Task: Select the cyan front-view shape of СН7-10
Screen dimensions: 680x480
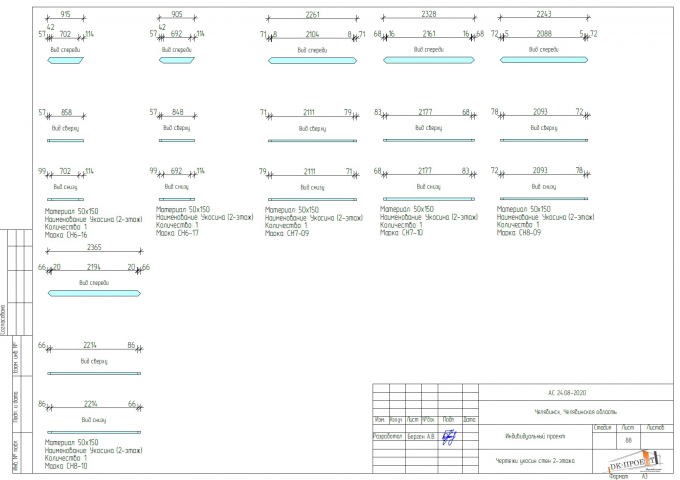Action: (x=428, y=60)
